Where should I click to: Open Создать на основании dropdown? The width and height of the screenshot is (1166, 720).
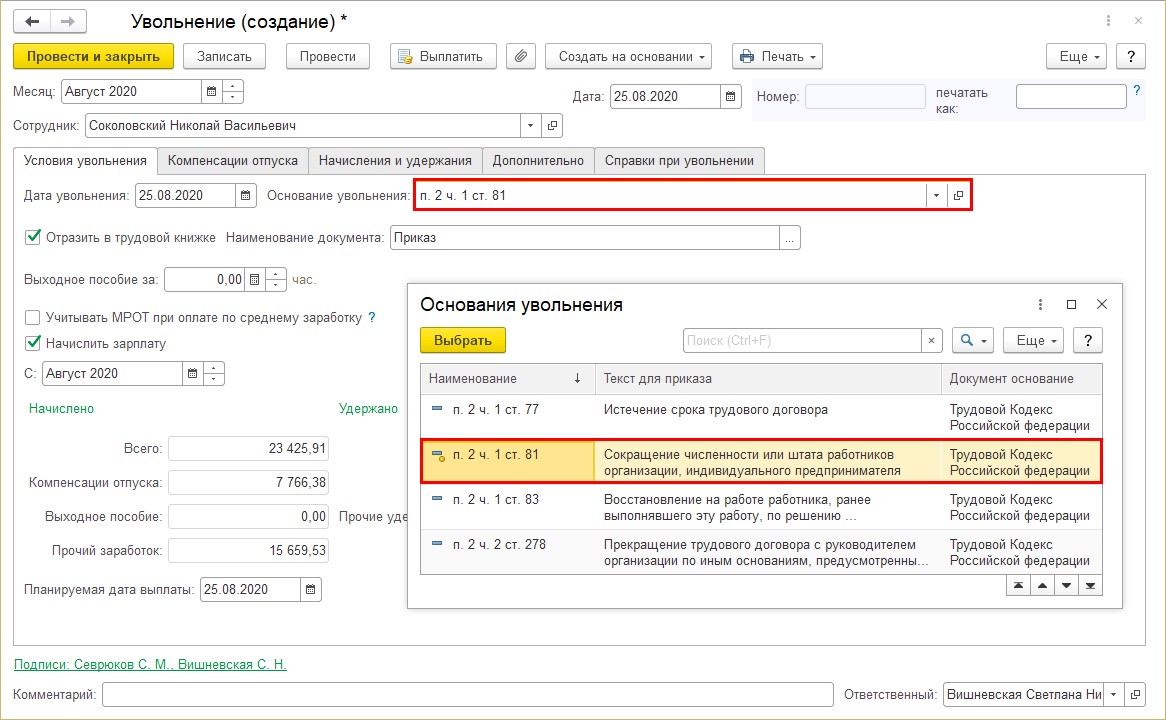pos(628,57)
